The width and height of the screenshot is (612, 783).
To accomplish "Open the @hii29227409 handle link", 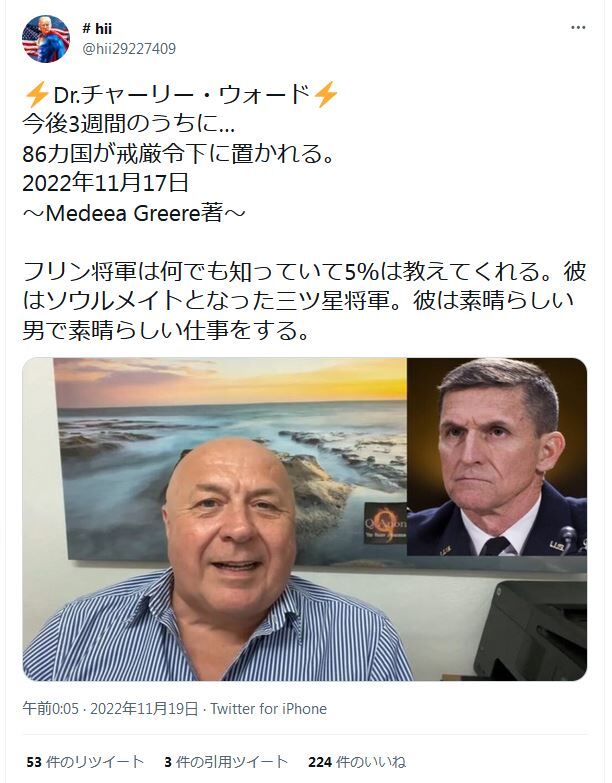I will click(x=129, y=49).
